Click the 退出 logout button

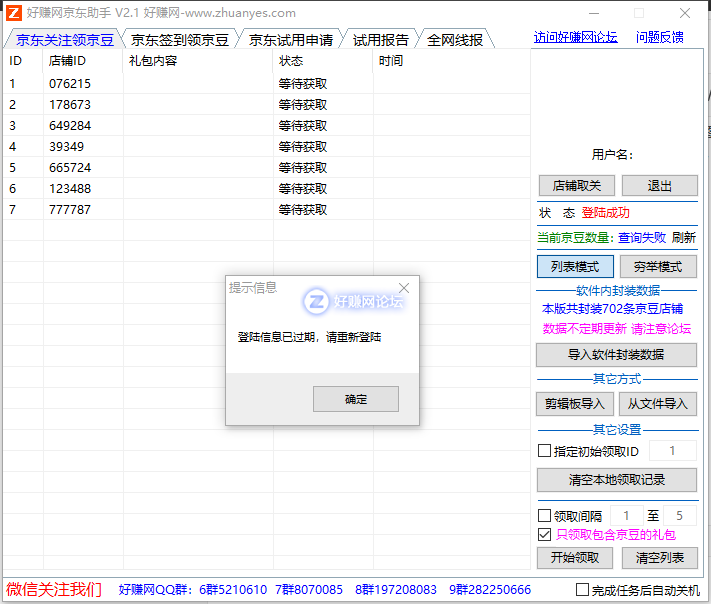[x=659, y=185]
